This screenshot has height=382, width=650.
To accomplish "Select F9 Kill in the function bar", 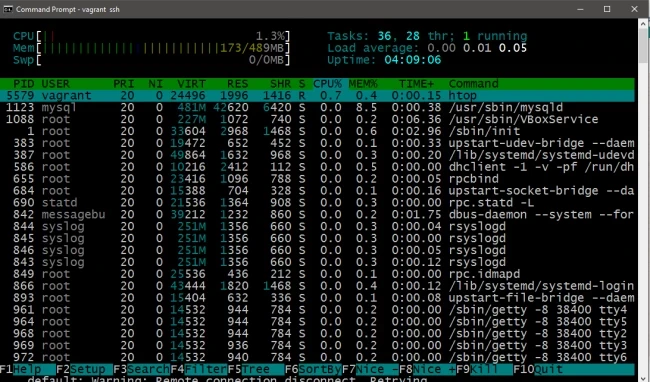I will pyautogui.click(x=484, y=369).
